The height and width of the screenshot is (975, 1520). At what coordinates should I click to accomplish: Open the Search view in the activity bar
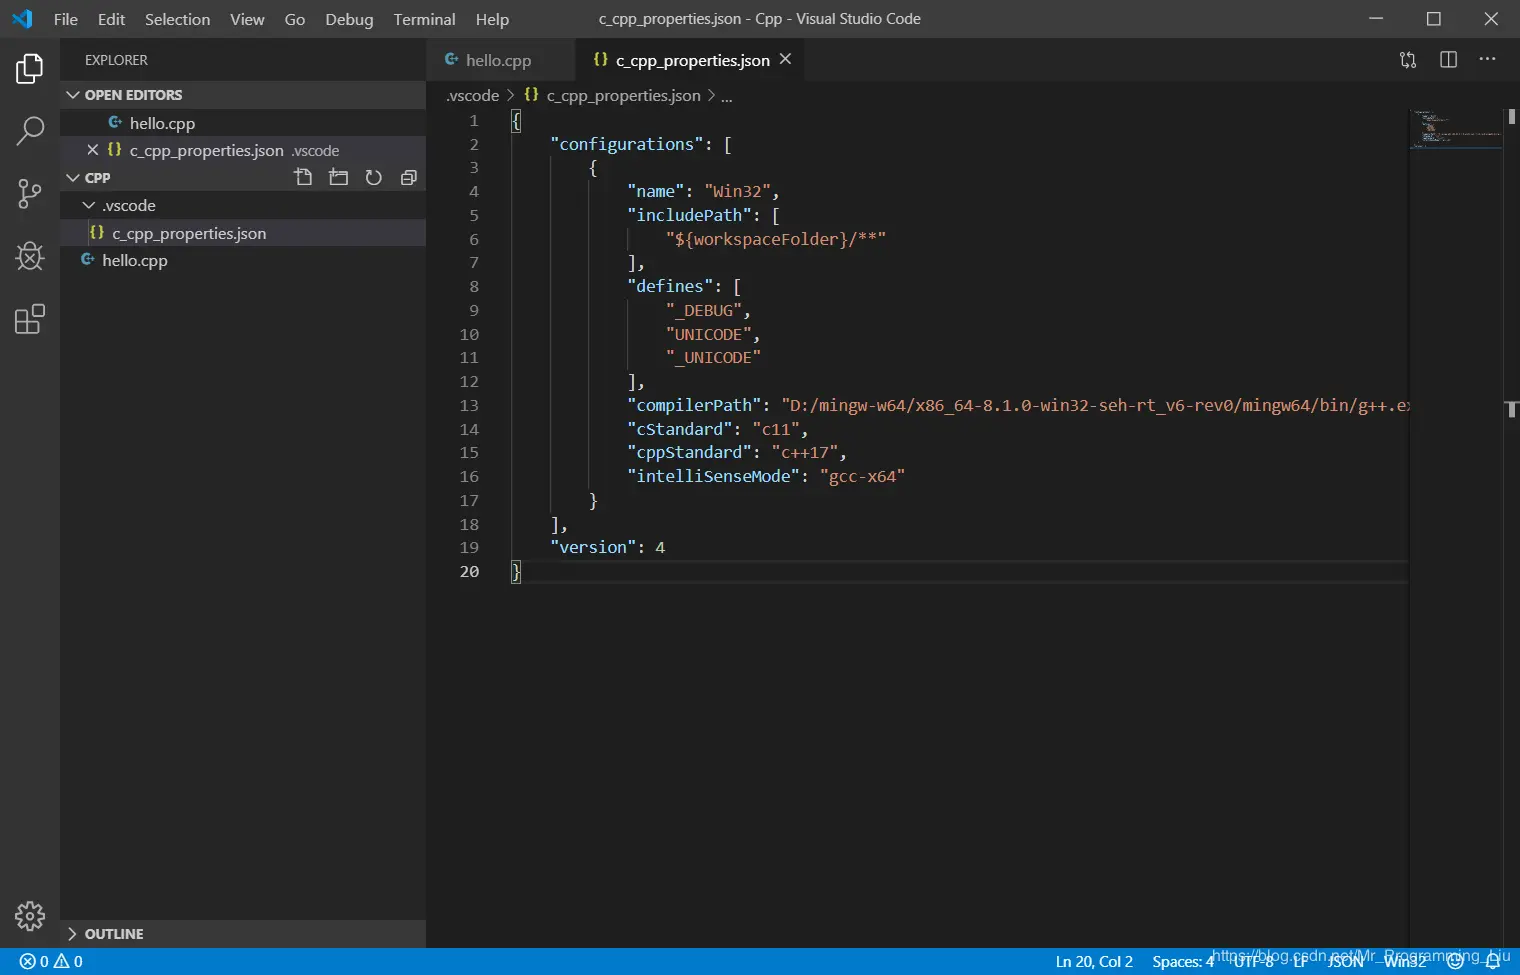tap(30, 130)
